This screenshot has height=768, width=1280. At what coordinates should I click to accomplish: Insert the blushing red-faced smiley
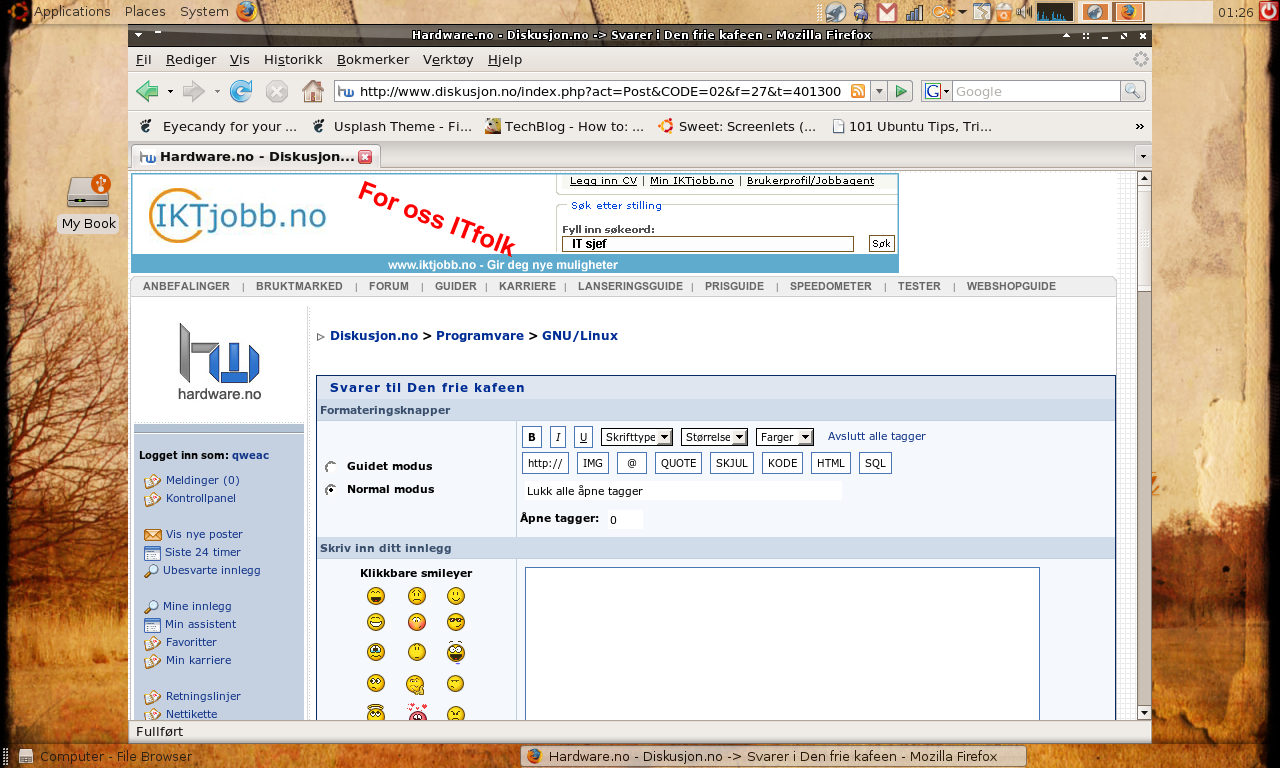click(x=417, y=622)
